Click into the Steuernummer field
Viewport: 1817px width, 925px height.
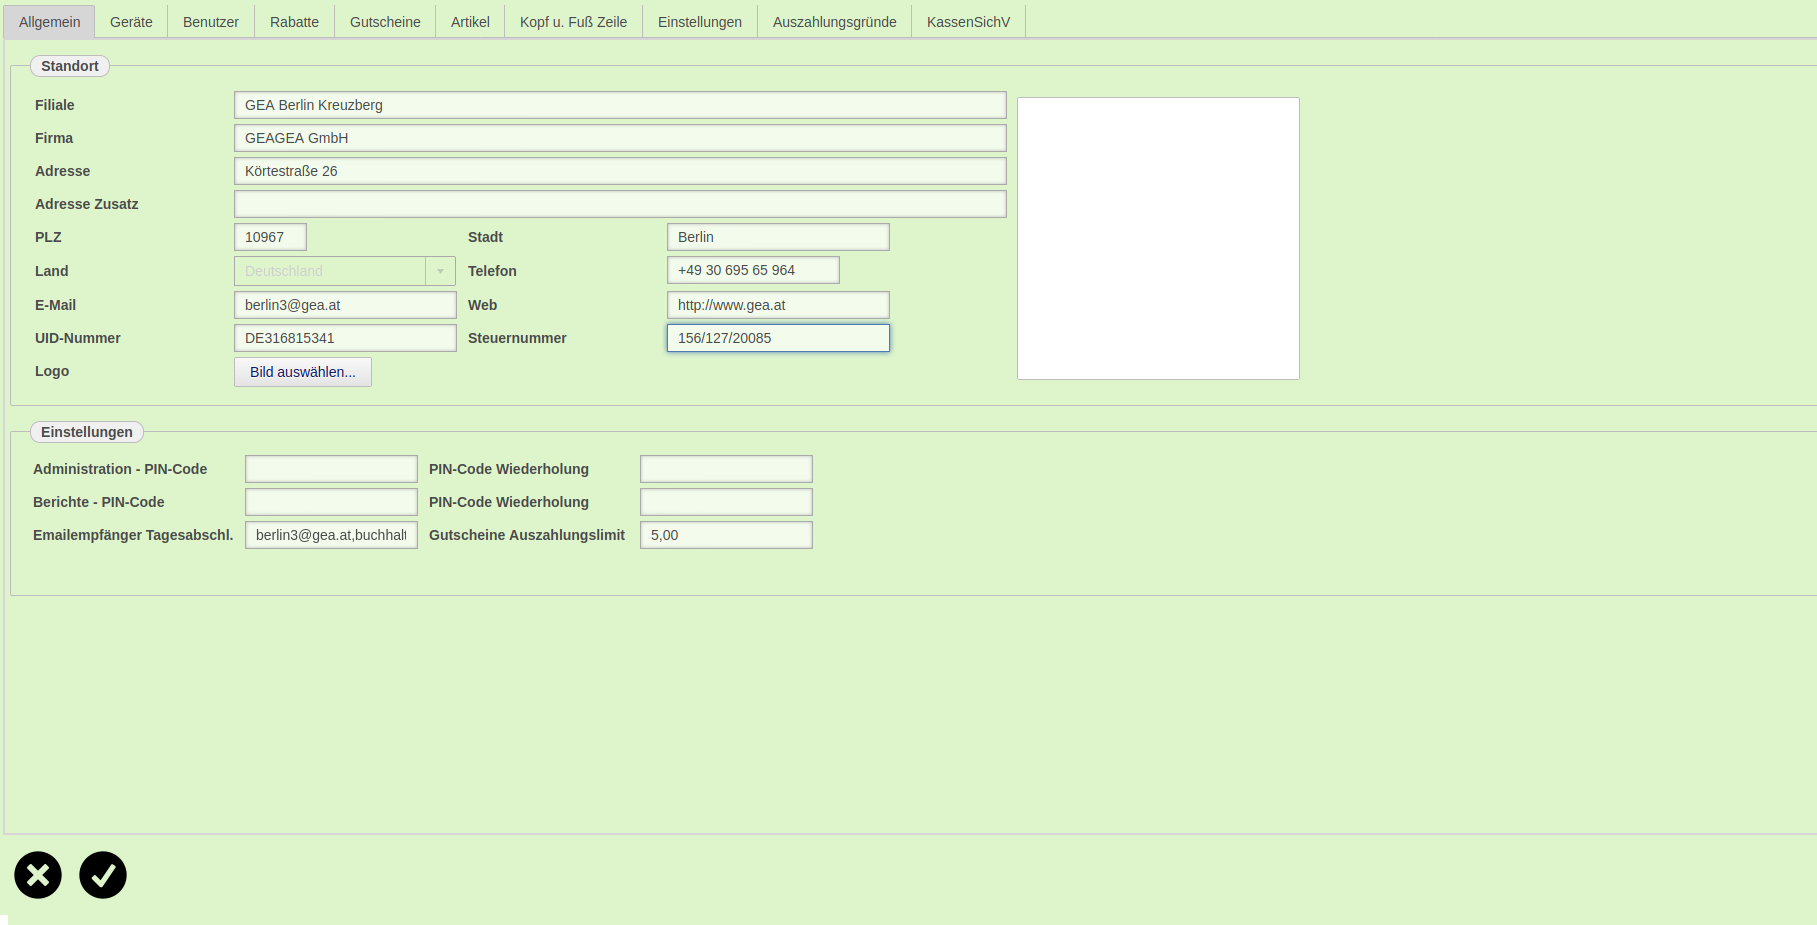pyautogui.click(x=778, y=338)
